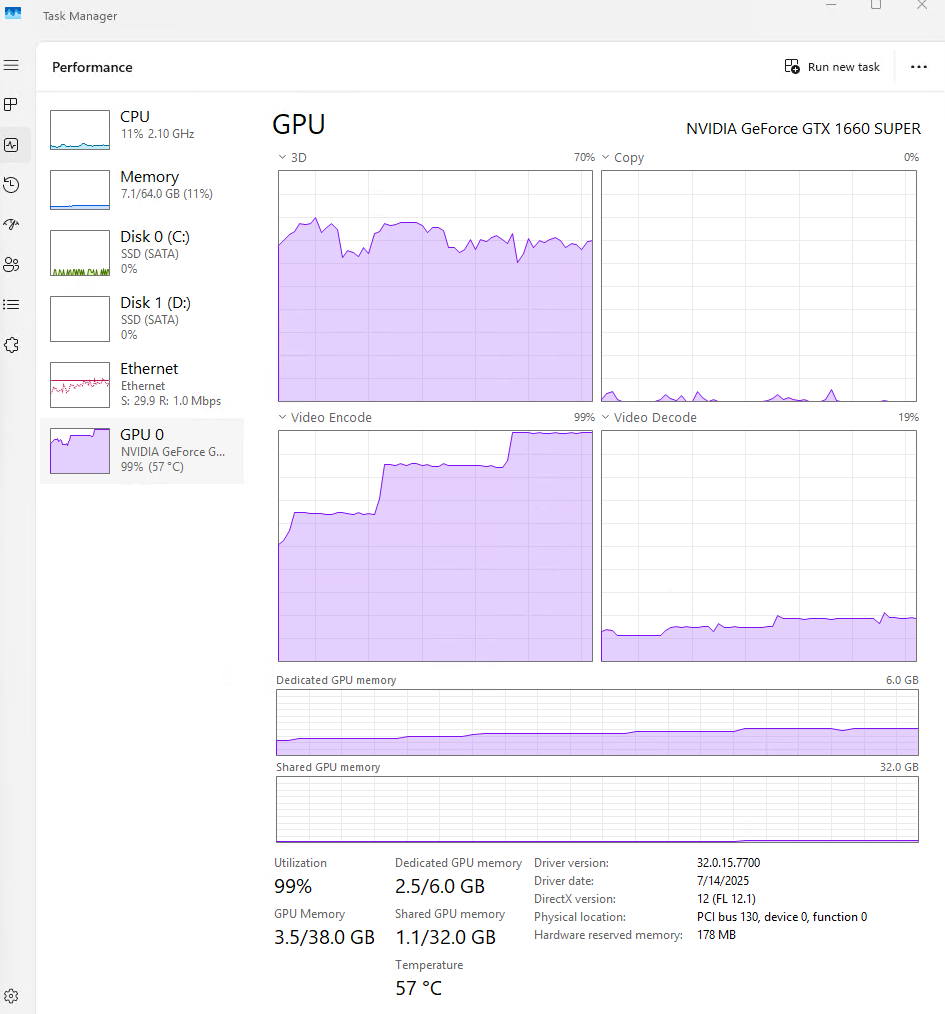Select the CPU performance entry
Image resolution: width=945 pixels, height=1014 pixels.
[x=142, y=129]
